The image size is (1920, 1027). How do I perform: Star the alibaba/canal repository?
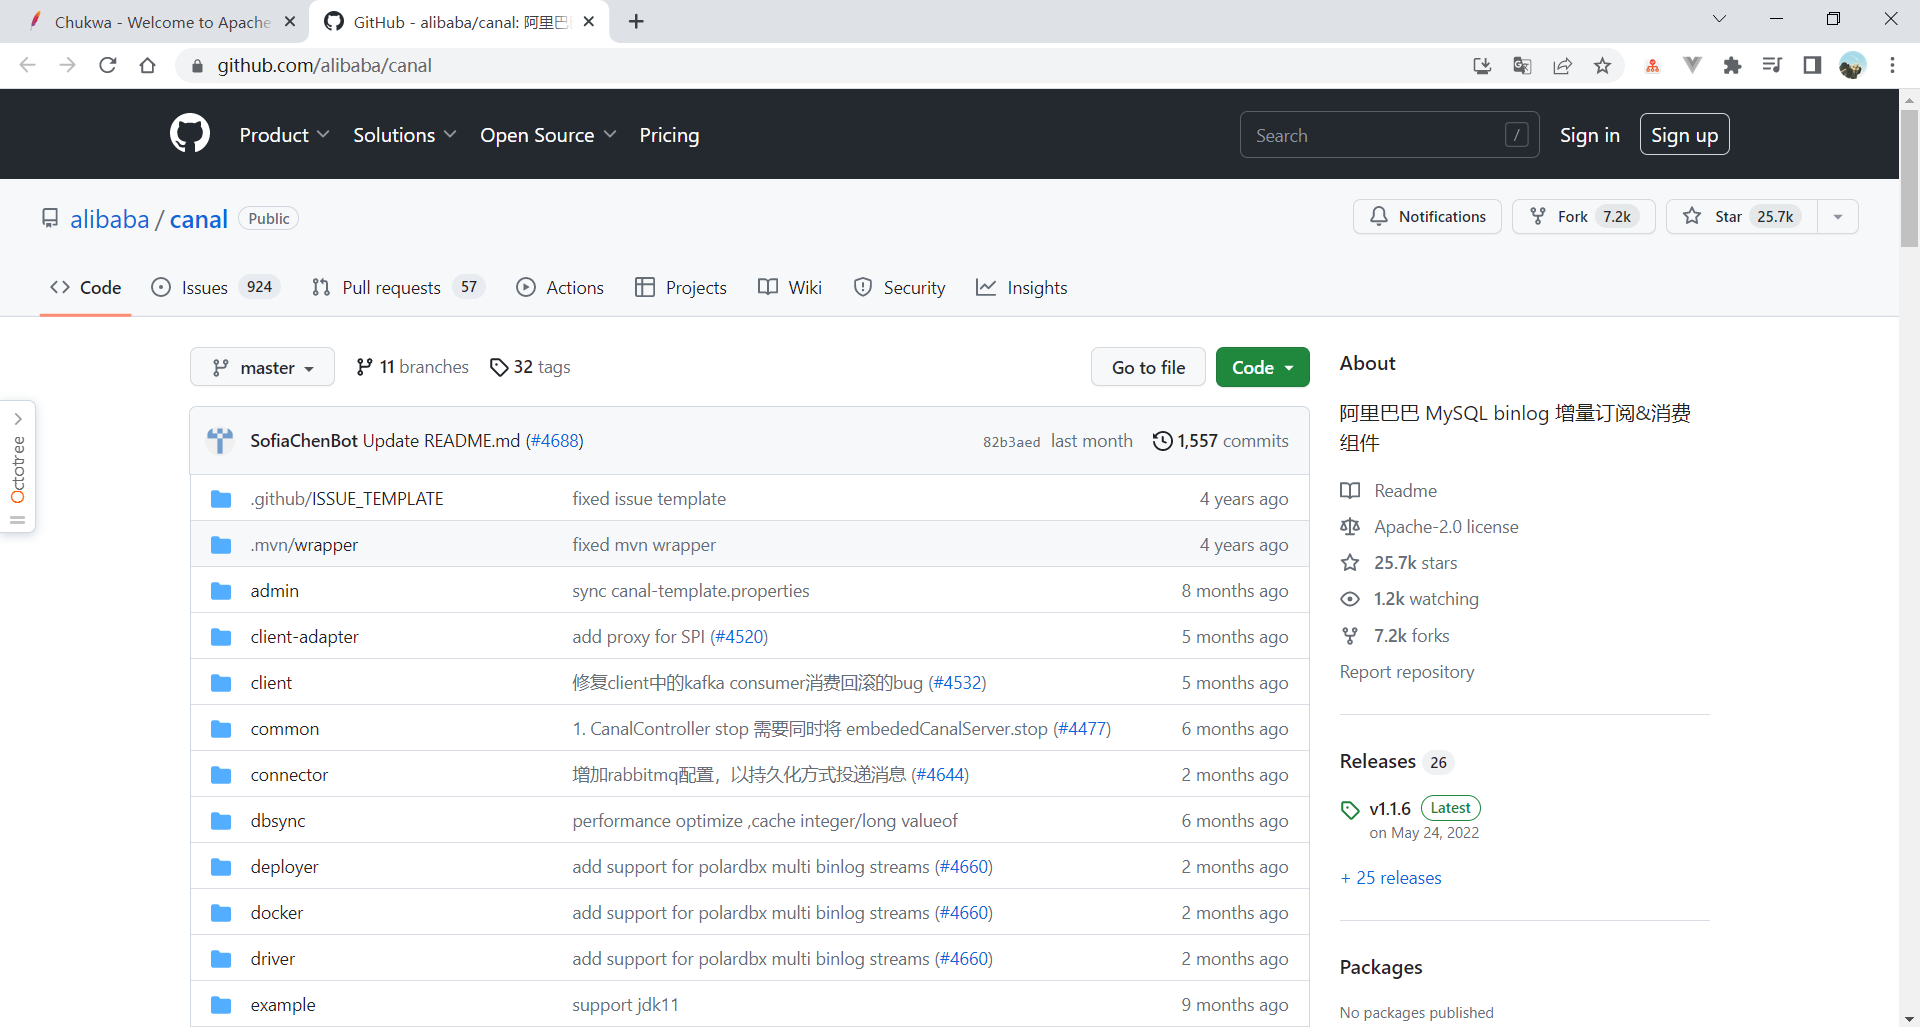point(1742,217)
